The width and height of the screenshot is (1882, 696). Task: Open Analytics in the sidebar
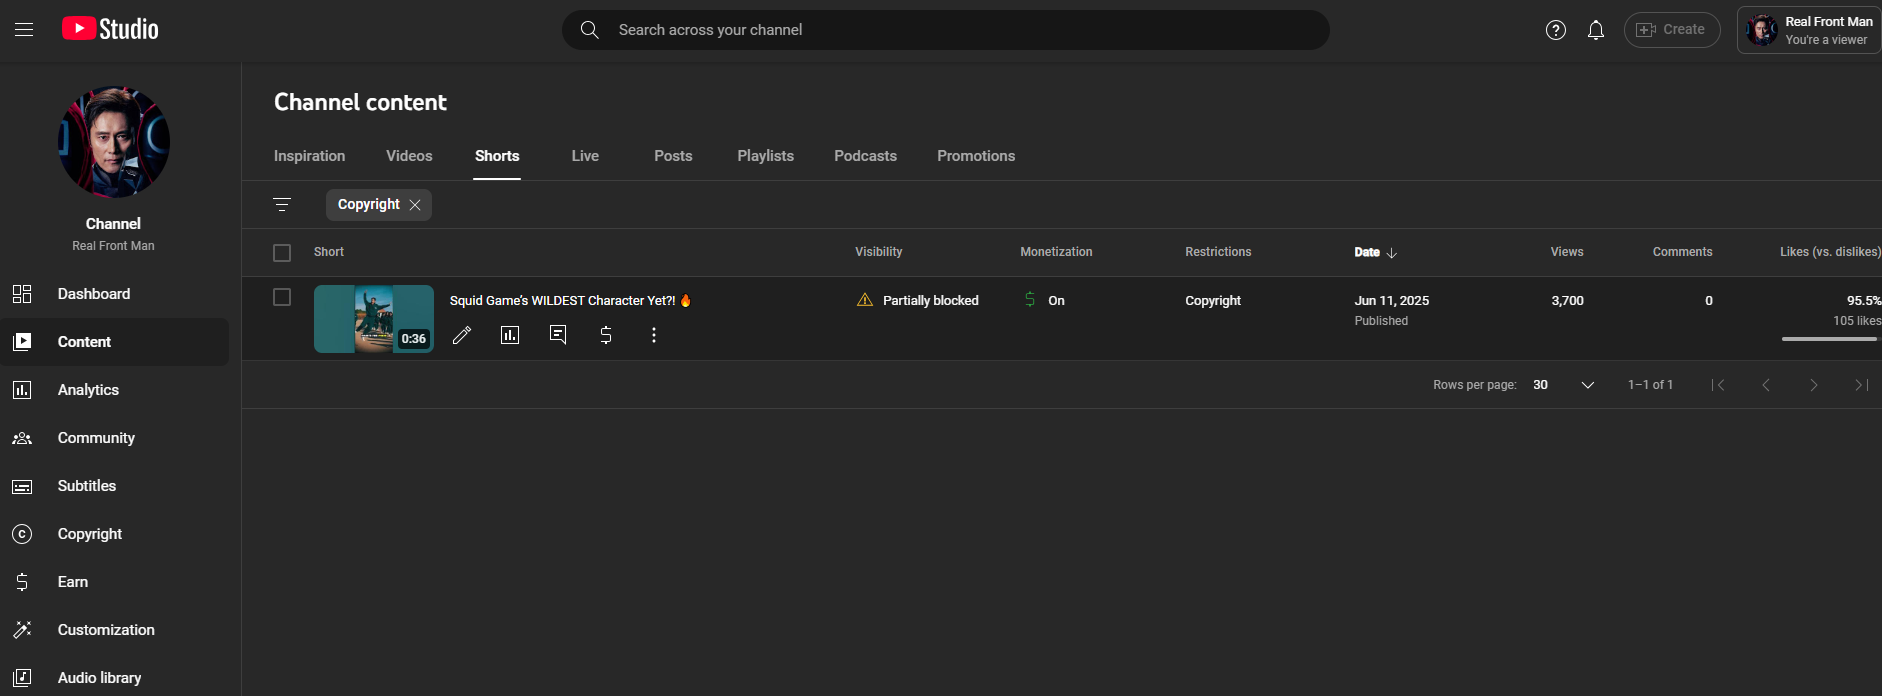(x=115, y=390)
